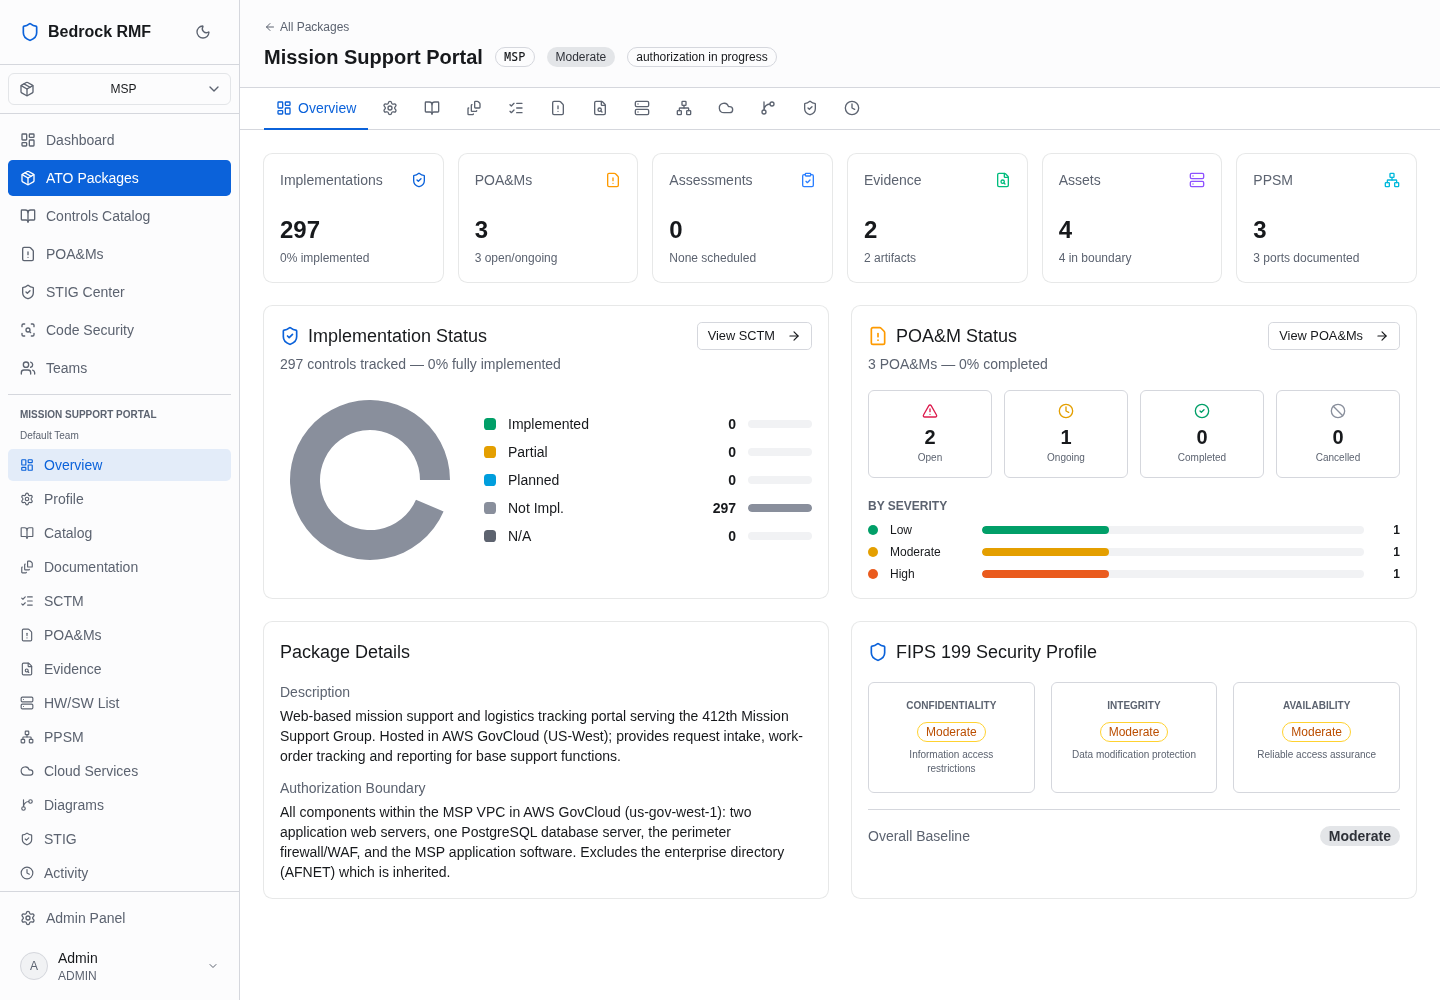Screen dimensions: 1440x1000
Task: Click the Moderate severity yellow progress bar
Action: tap(1045, 552)
